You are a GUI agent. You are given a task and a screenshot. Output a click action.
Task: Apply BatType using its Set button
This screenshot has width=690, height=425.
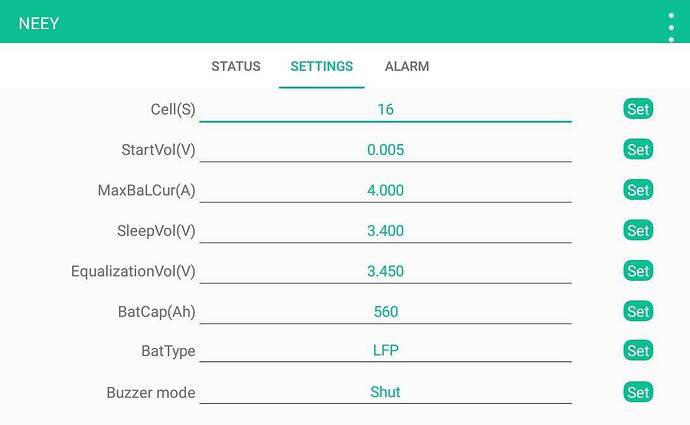[x=638, y=351]
